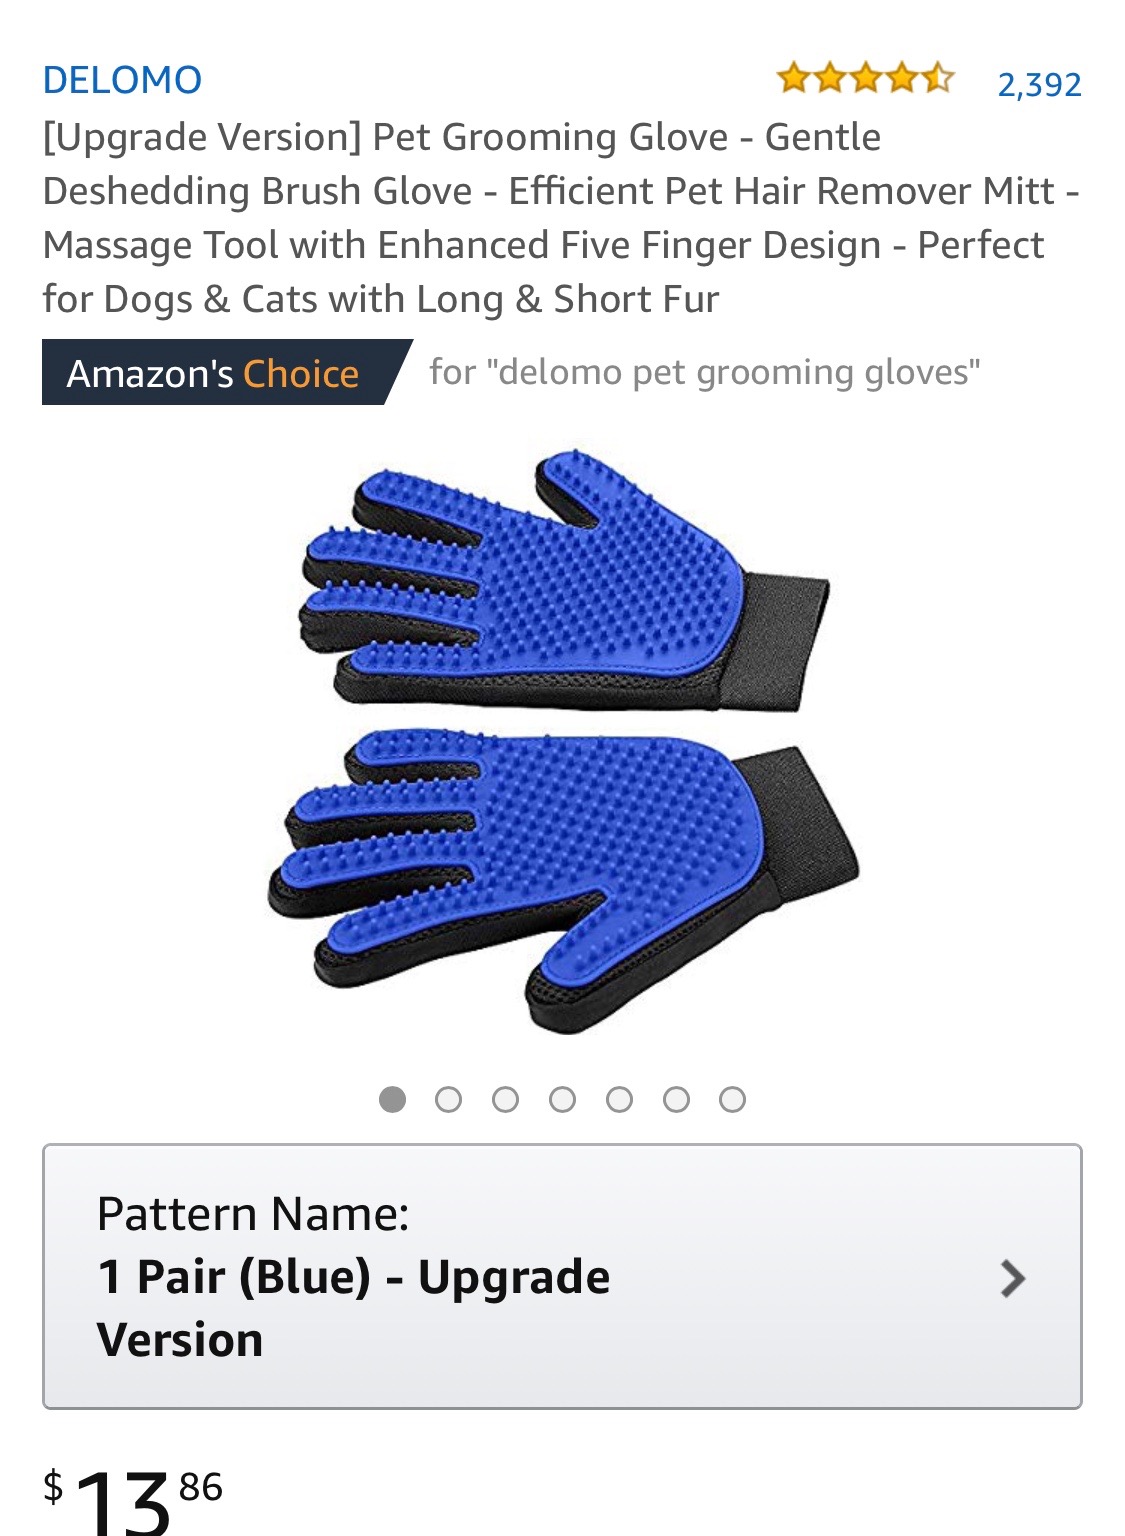Expand the Pattern Name selector chevron
The width and height of the screenshot is (1125, 1536).
1013,1278
